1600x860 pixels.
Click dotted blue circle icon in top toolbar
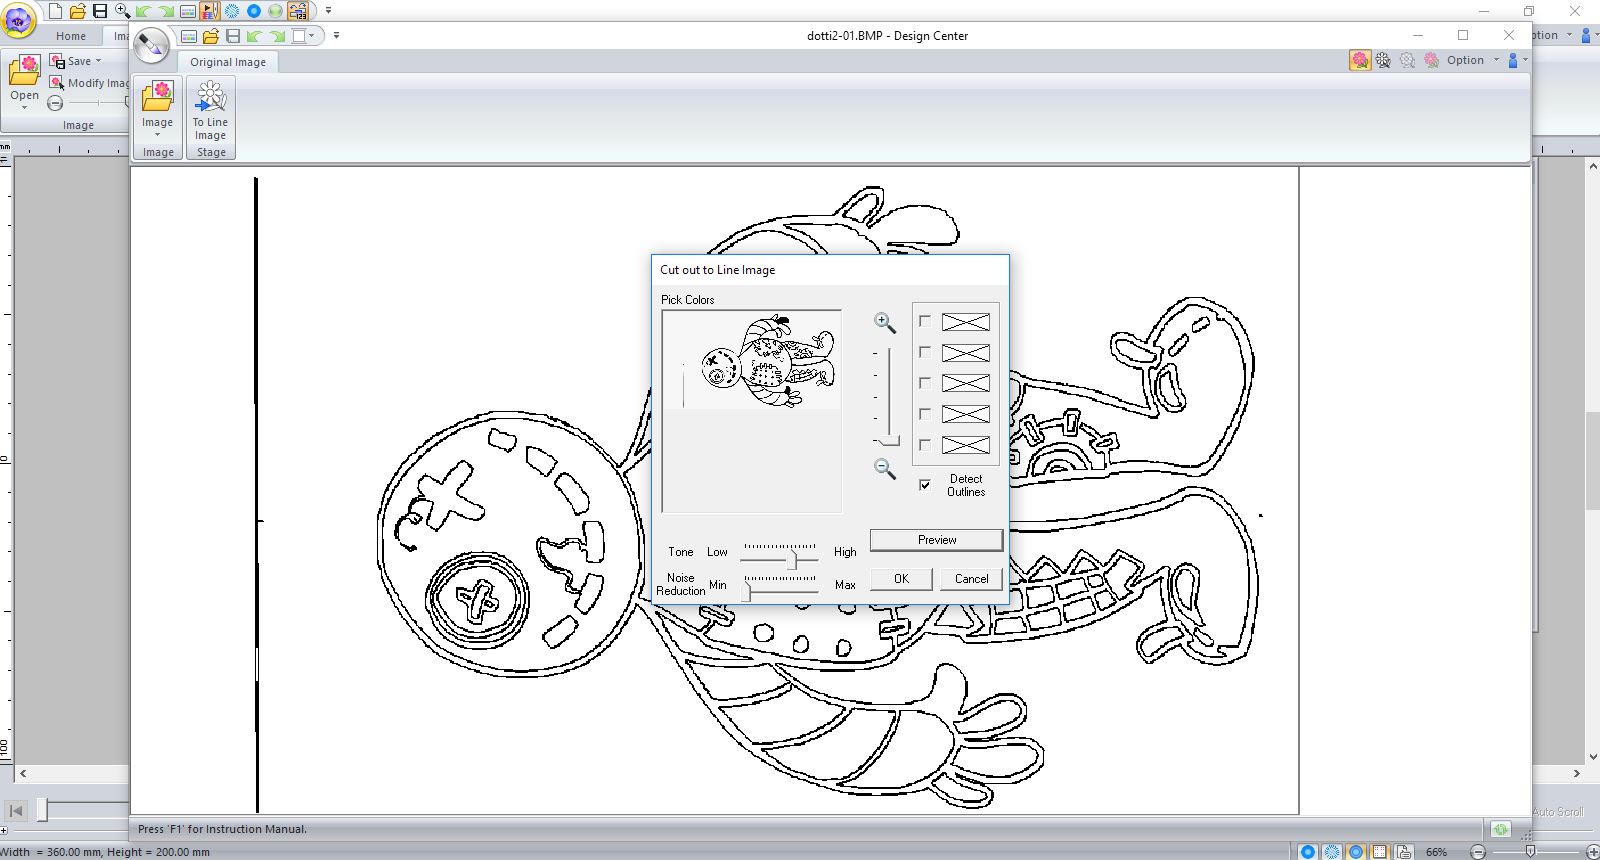(x=231, y=11)
